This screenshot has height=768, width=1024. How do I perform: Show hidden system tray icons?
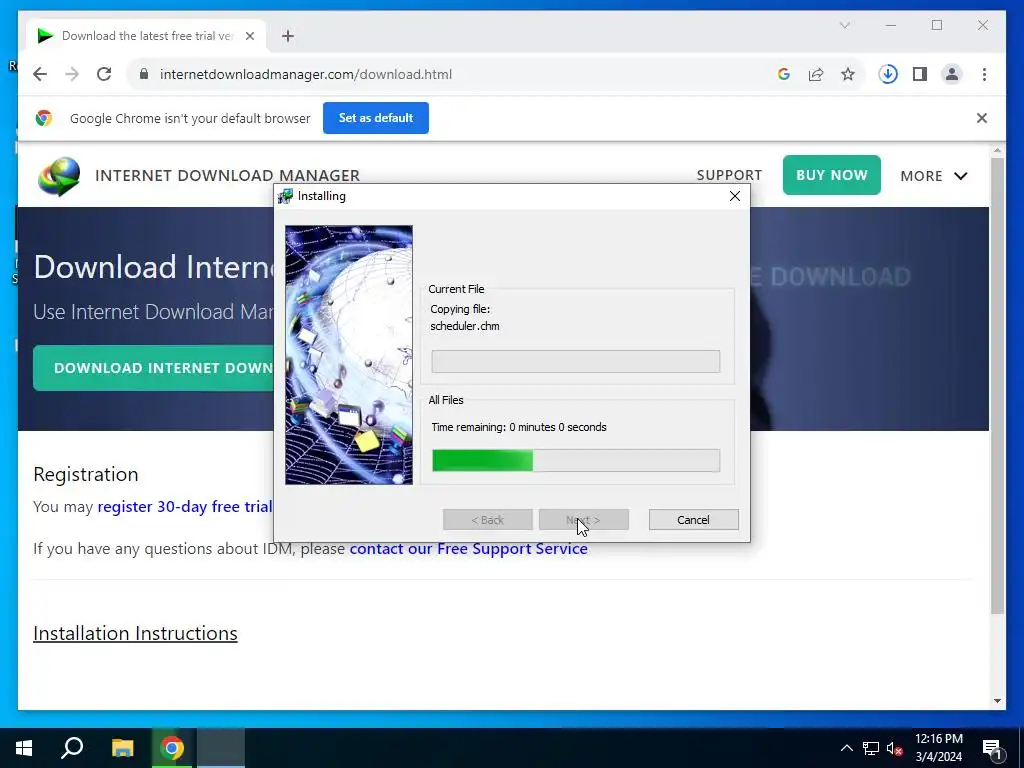(x=846, y=748)
